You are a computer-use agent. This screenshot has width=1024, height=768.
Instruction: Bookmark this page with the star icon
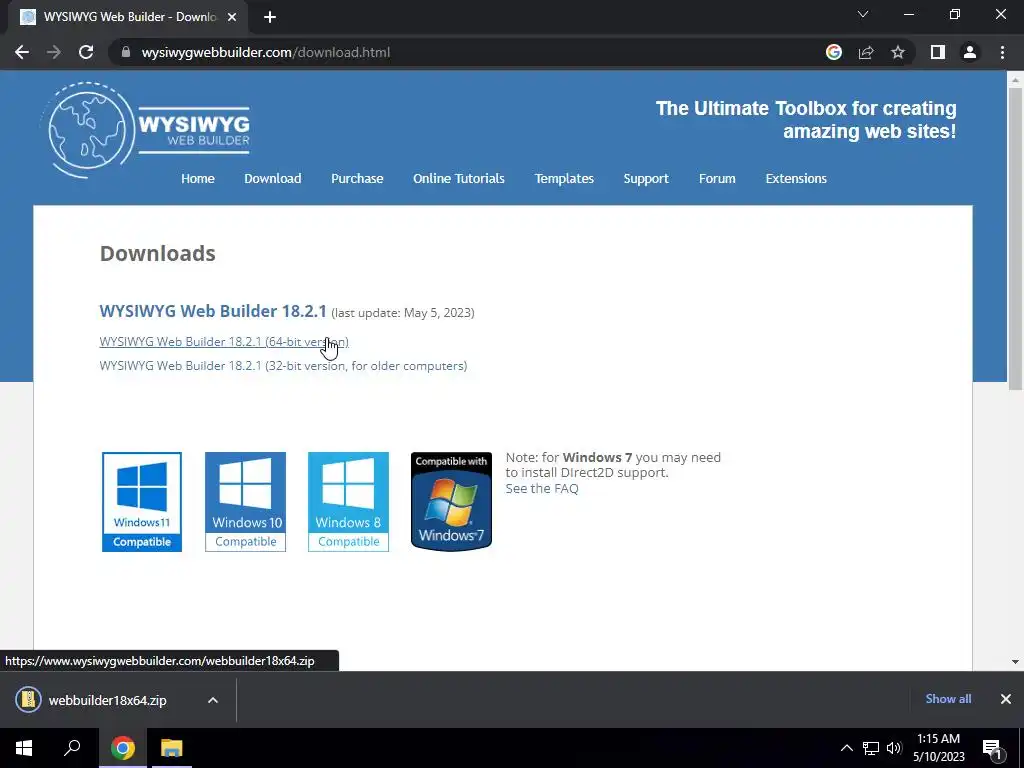[x=898, y=52]
